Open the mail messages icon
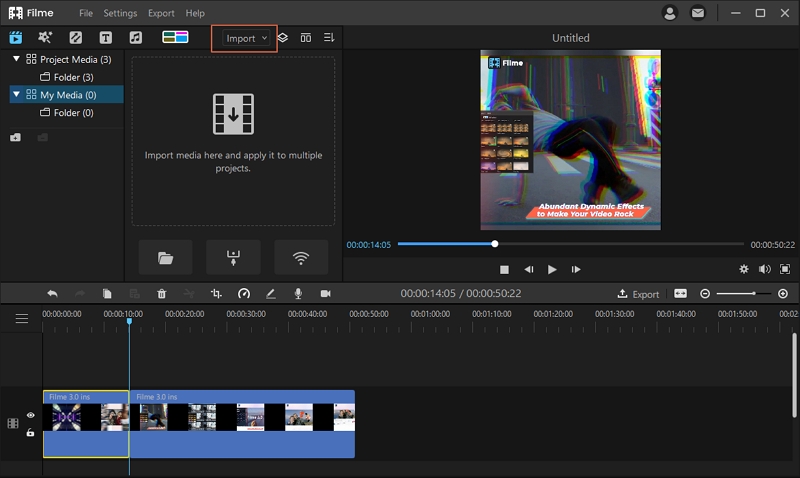Image resolution: width=800 pixels, height=478 pixels. [x=697, y=13]
